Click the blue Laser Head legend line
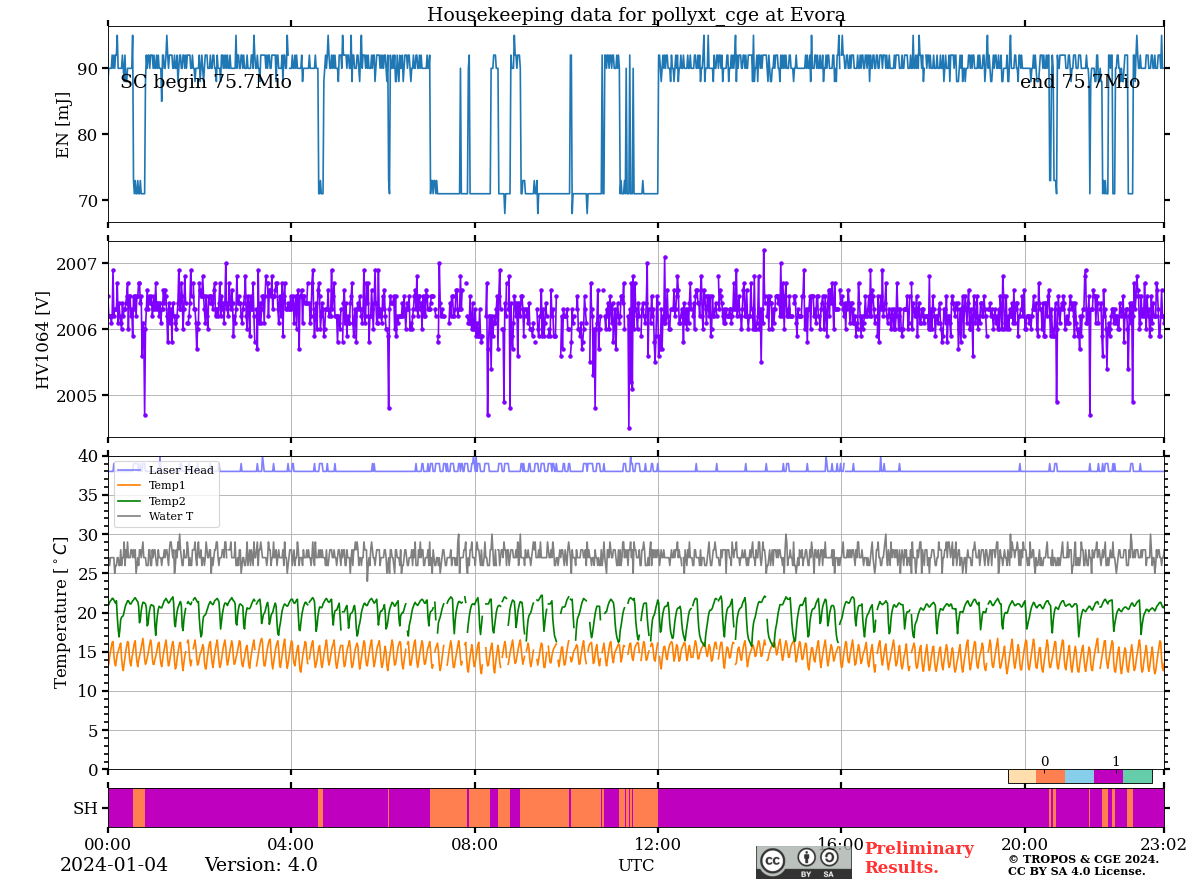The width and height of the screenshot is (1200, 880). click(x=131, y=470)
